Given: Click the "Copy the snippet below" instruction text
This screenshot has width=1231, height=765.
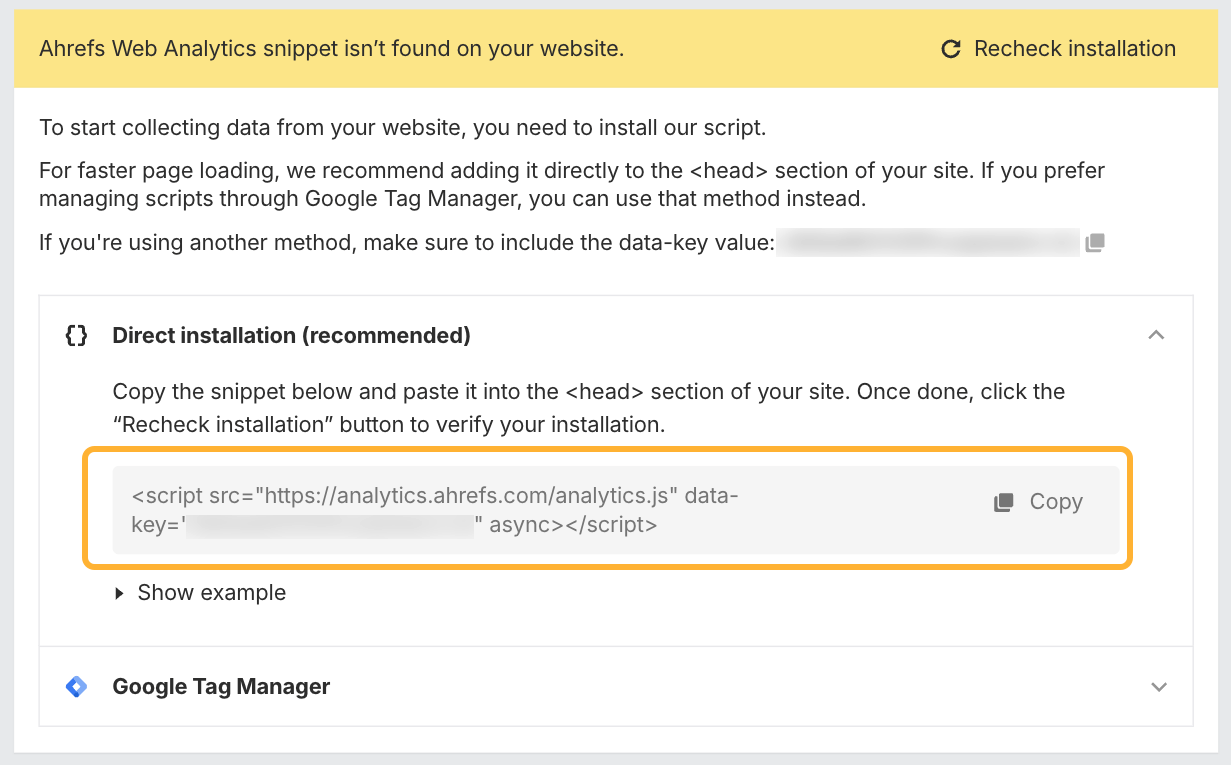Looking at the screenshot, I should pos(588,392).
